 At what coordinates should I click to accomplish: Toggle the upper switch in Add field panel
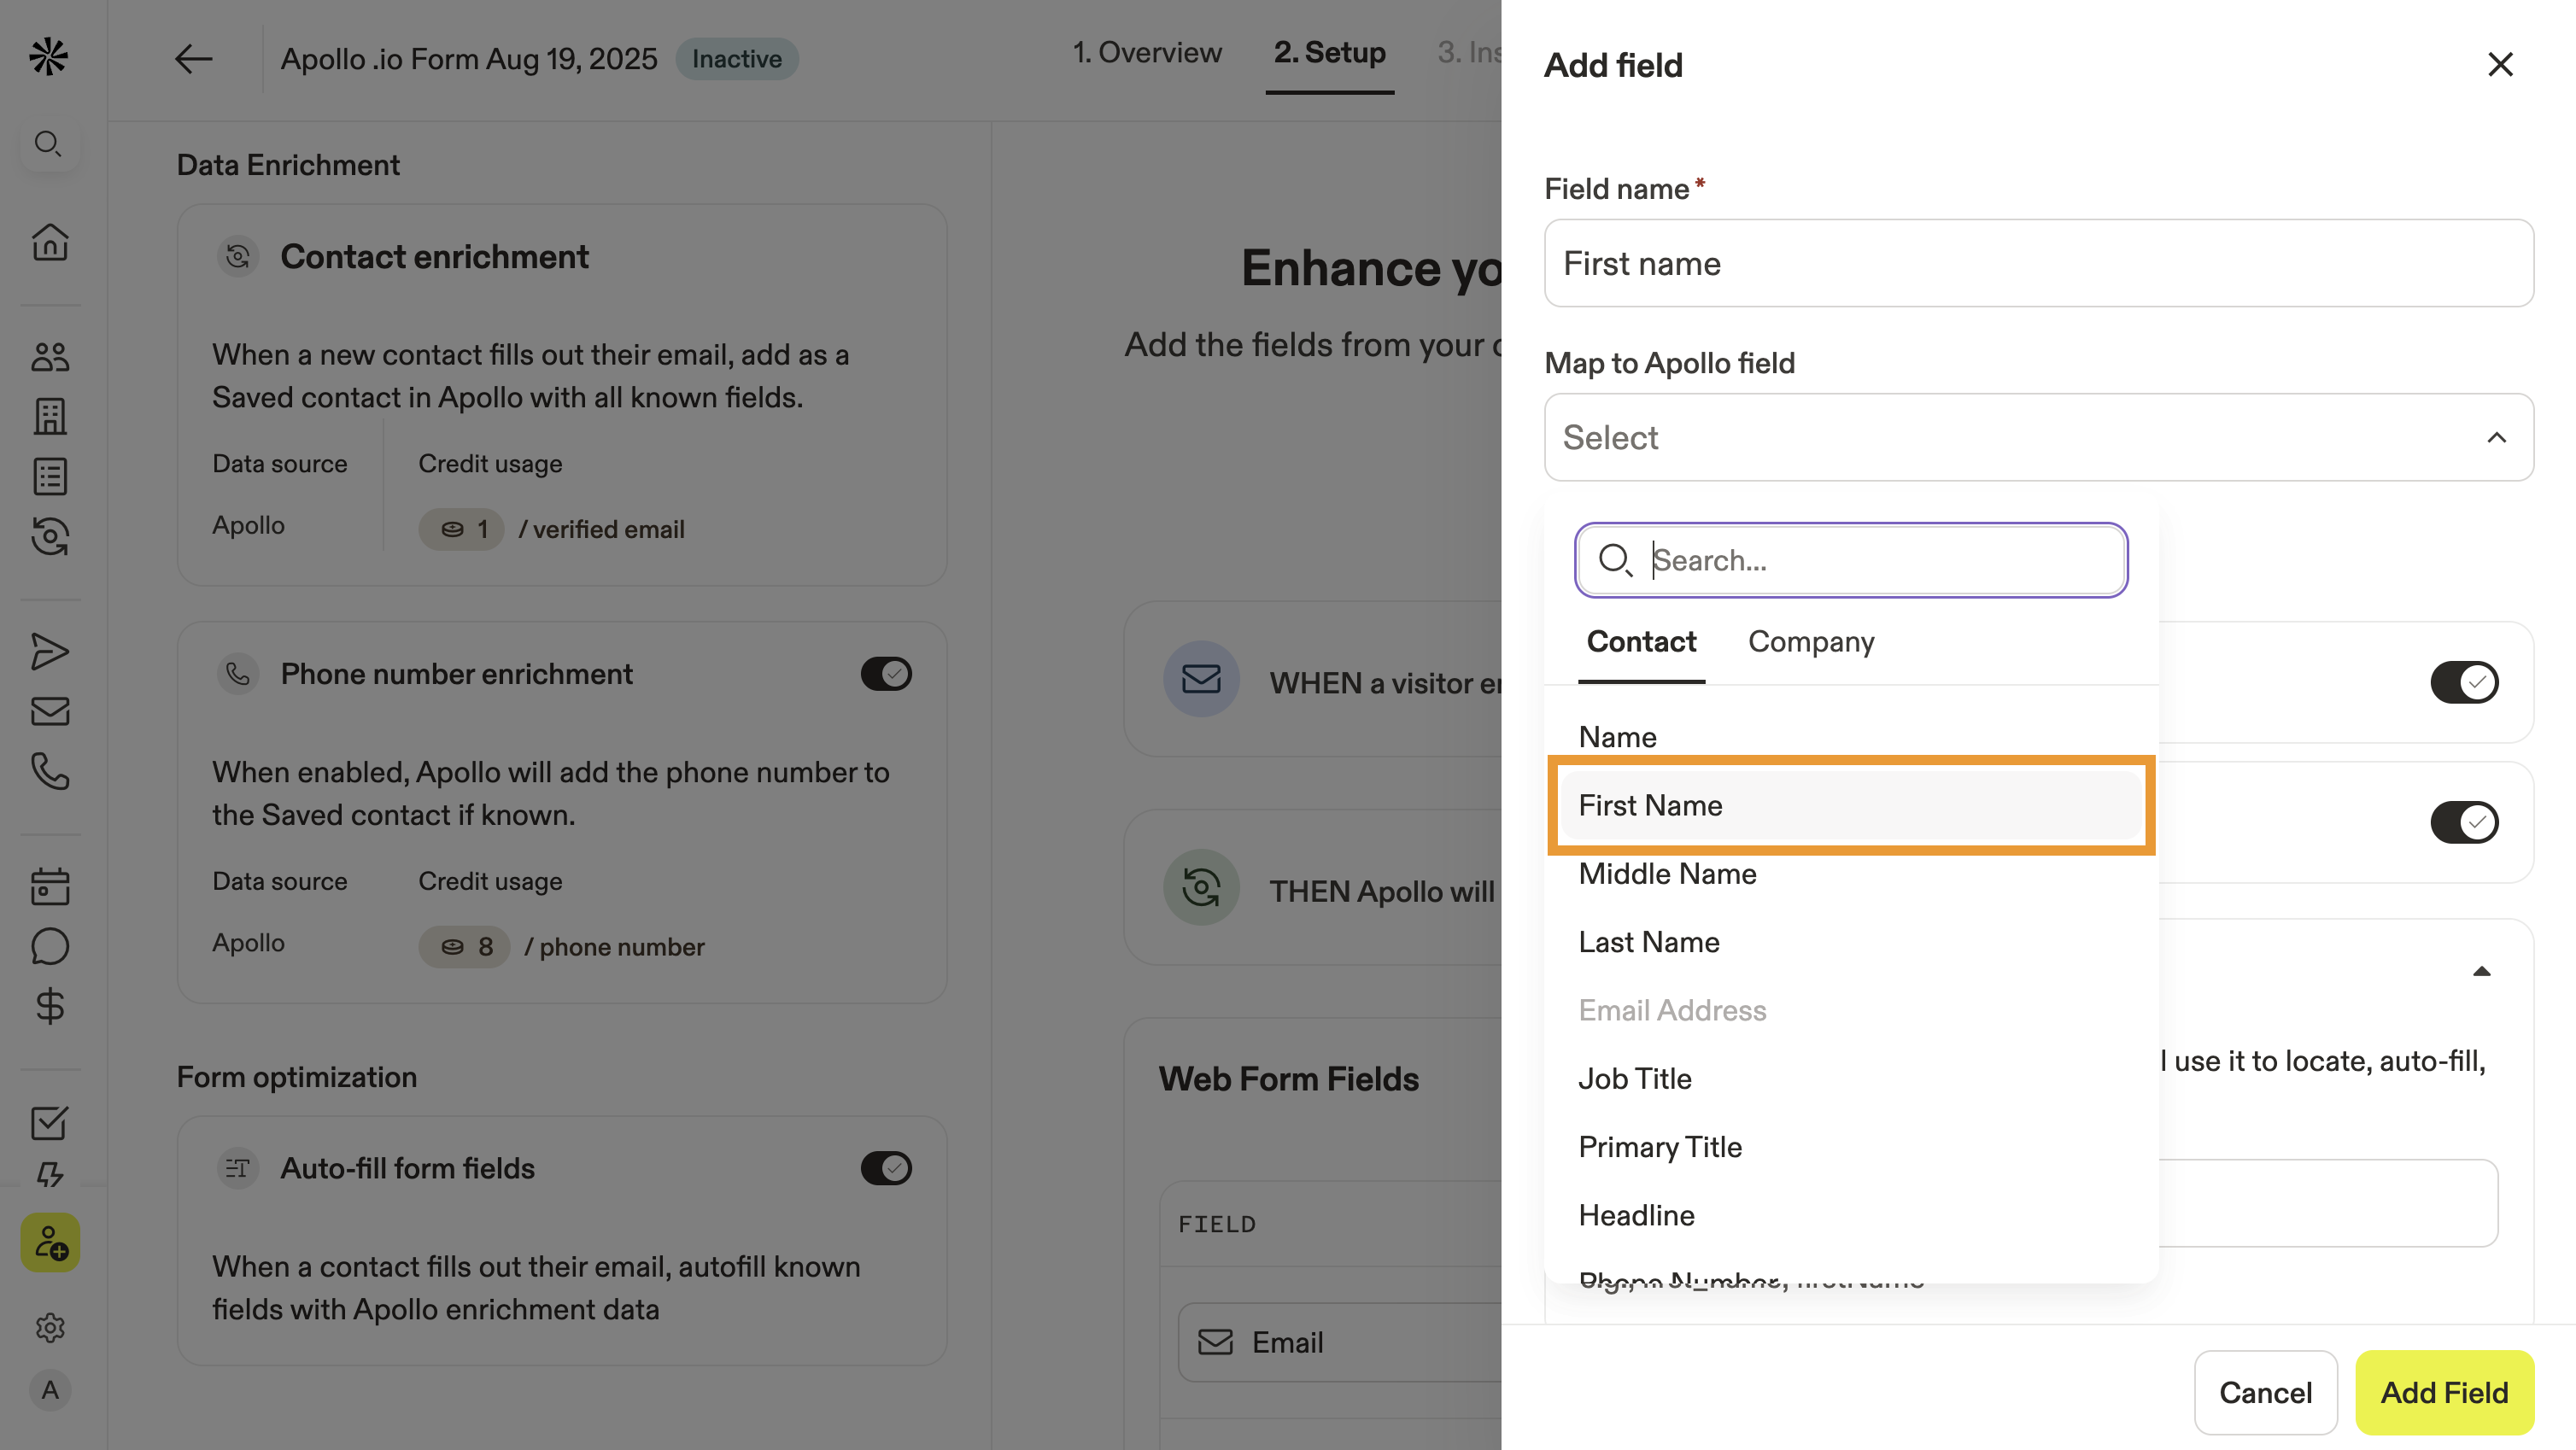pos(2464,682)
